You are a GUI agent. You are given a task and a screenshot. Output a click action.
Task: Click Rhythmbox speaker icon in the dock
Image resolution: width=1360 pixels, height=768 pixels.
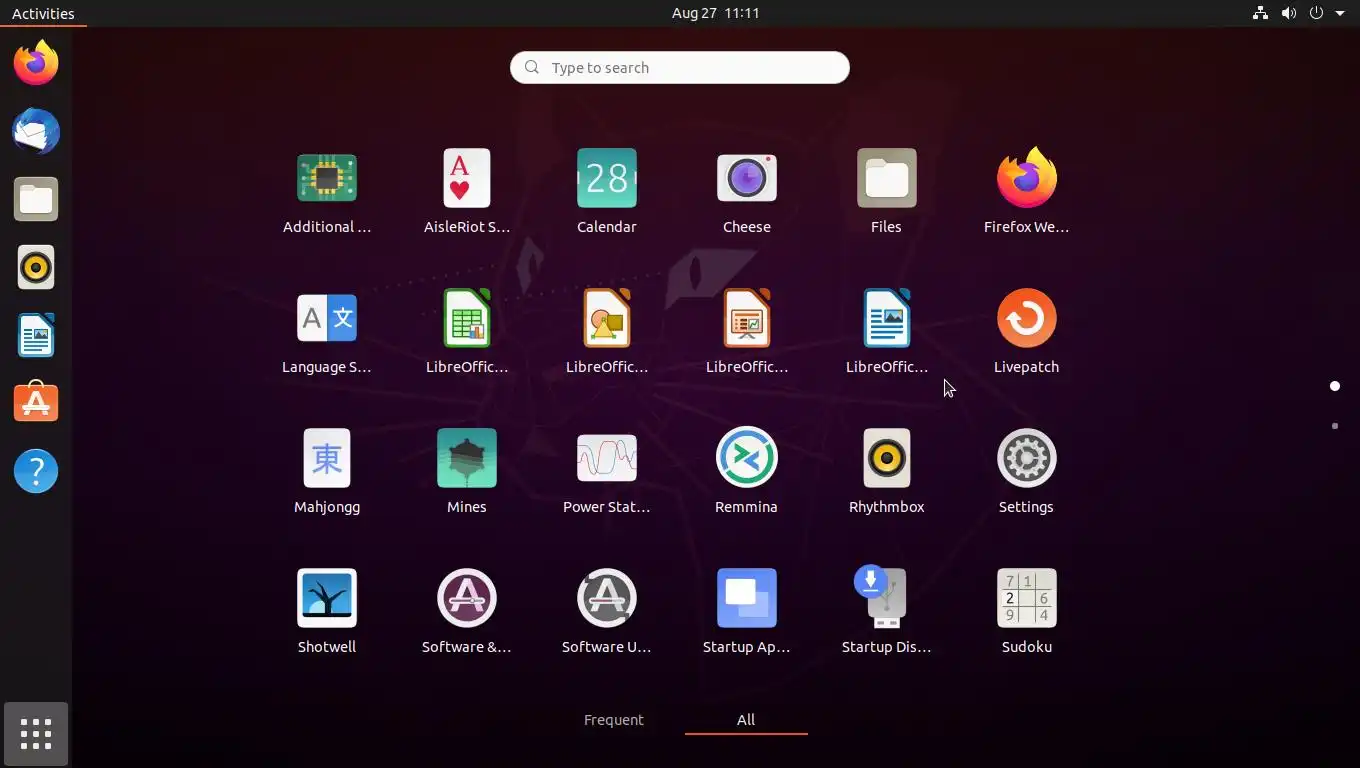point(36,268)
